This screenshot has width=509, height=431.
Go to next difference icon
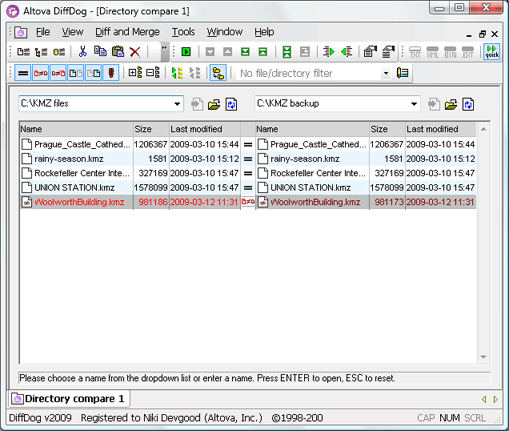click(x=210, y=52)
